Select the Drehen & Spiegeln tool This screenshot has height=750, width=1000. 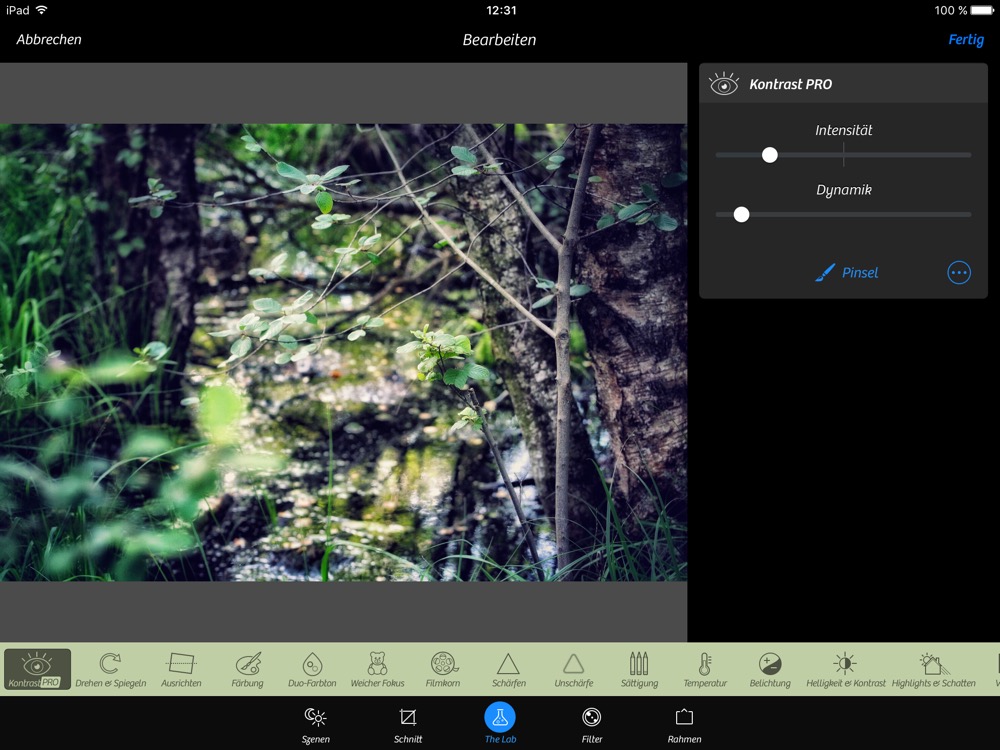(110, 669)
